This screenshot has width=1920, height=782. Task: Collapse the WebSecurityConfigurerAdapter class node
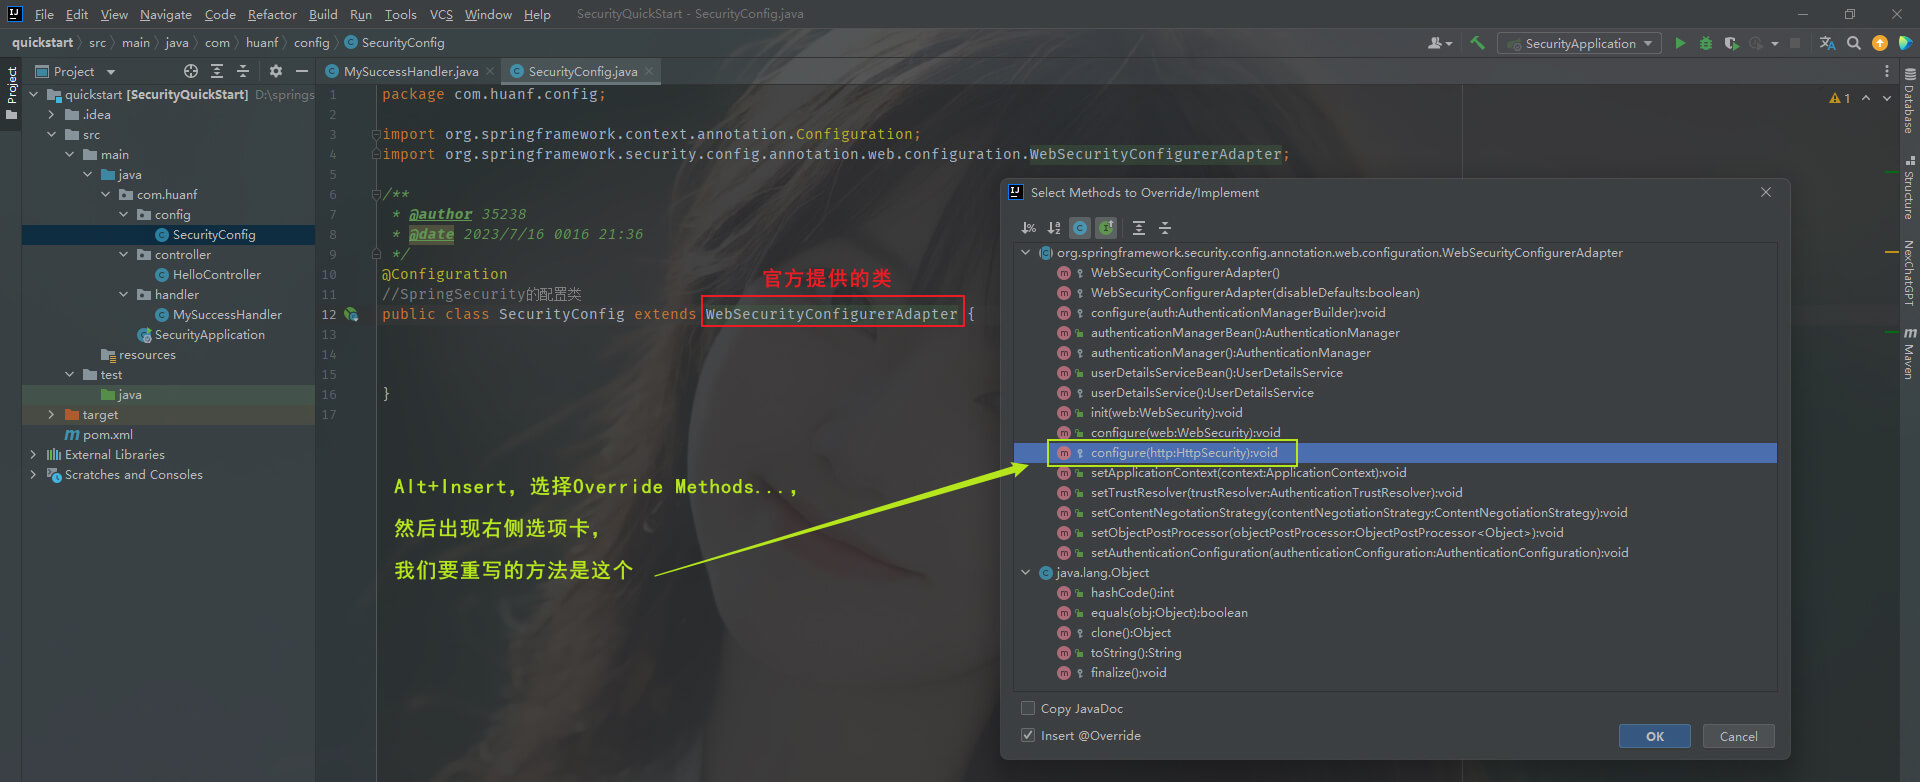[x=1025, y=253]
